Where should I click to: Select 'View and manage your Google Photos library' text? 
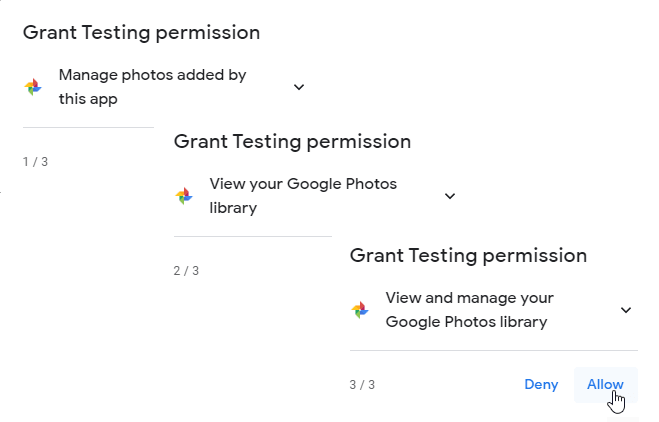tap(469, 310)
